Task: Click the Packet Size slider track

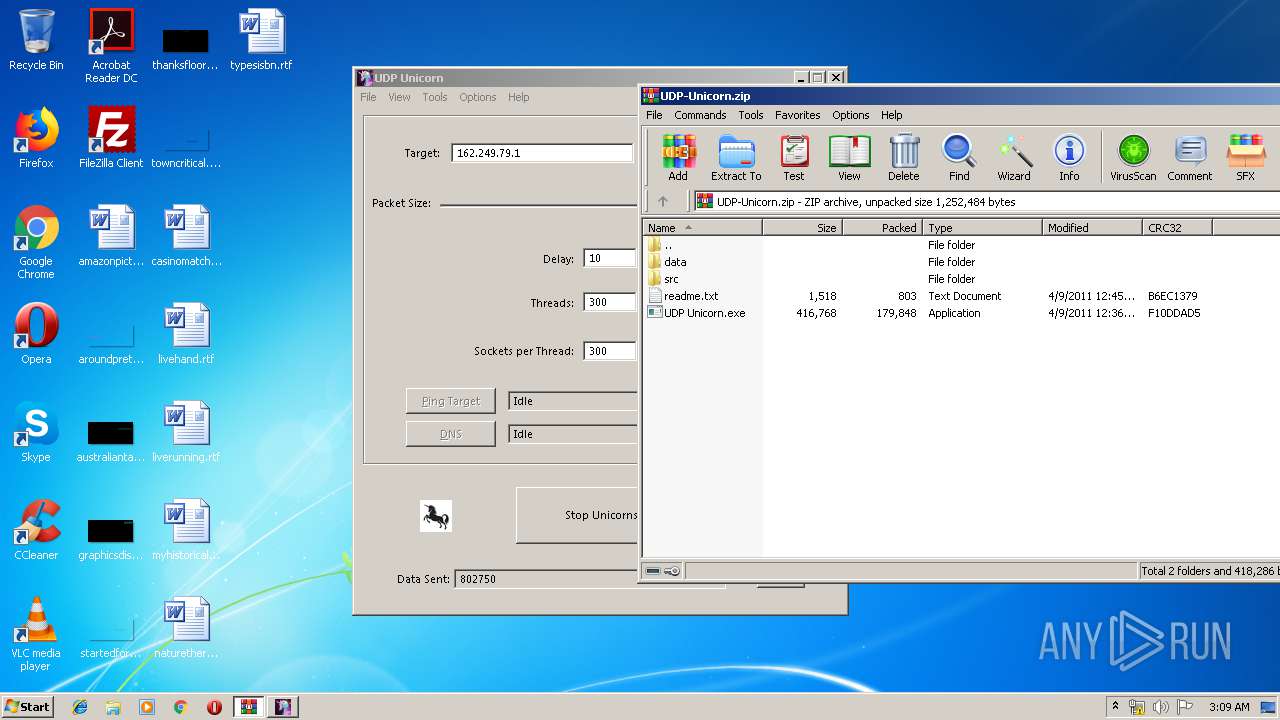Action: [538, 204]
